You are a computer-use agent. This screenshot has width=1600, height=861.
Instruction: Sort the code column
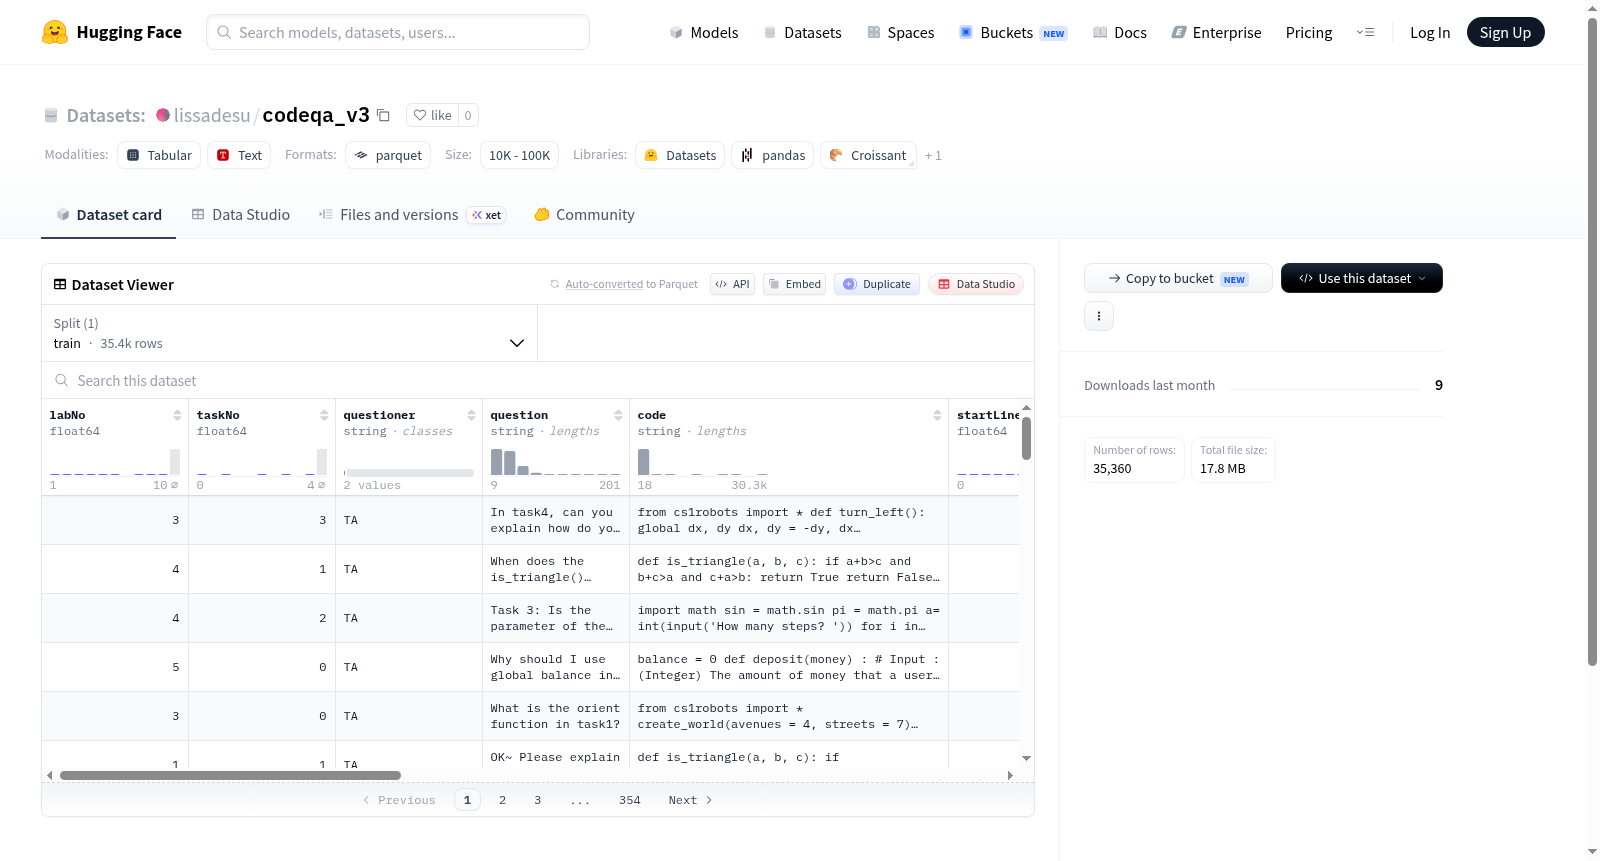pos(937,415)
